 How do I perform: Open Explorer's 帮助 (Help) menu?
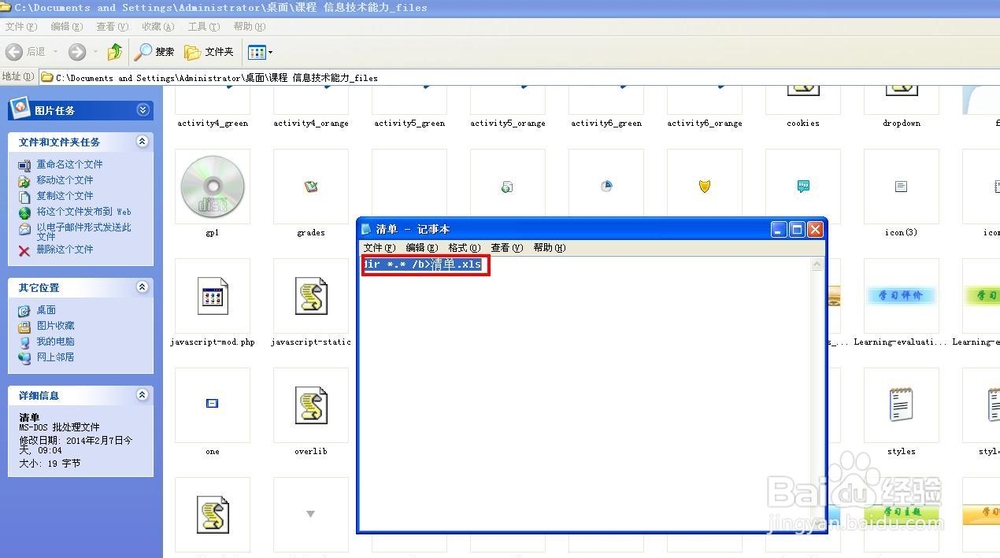click(x=249, y=27)
